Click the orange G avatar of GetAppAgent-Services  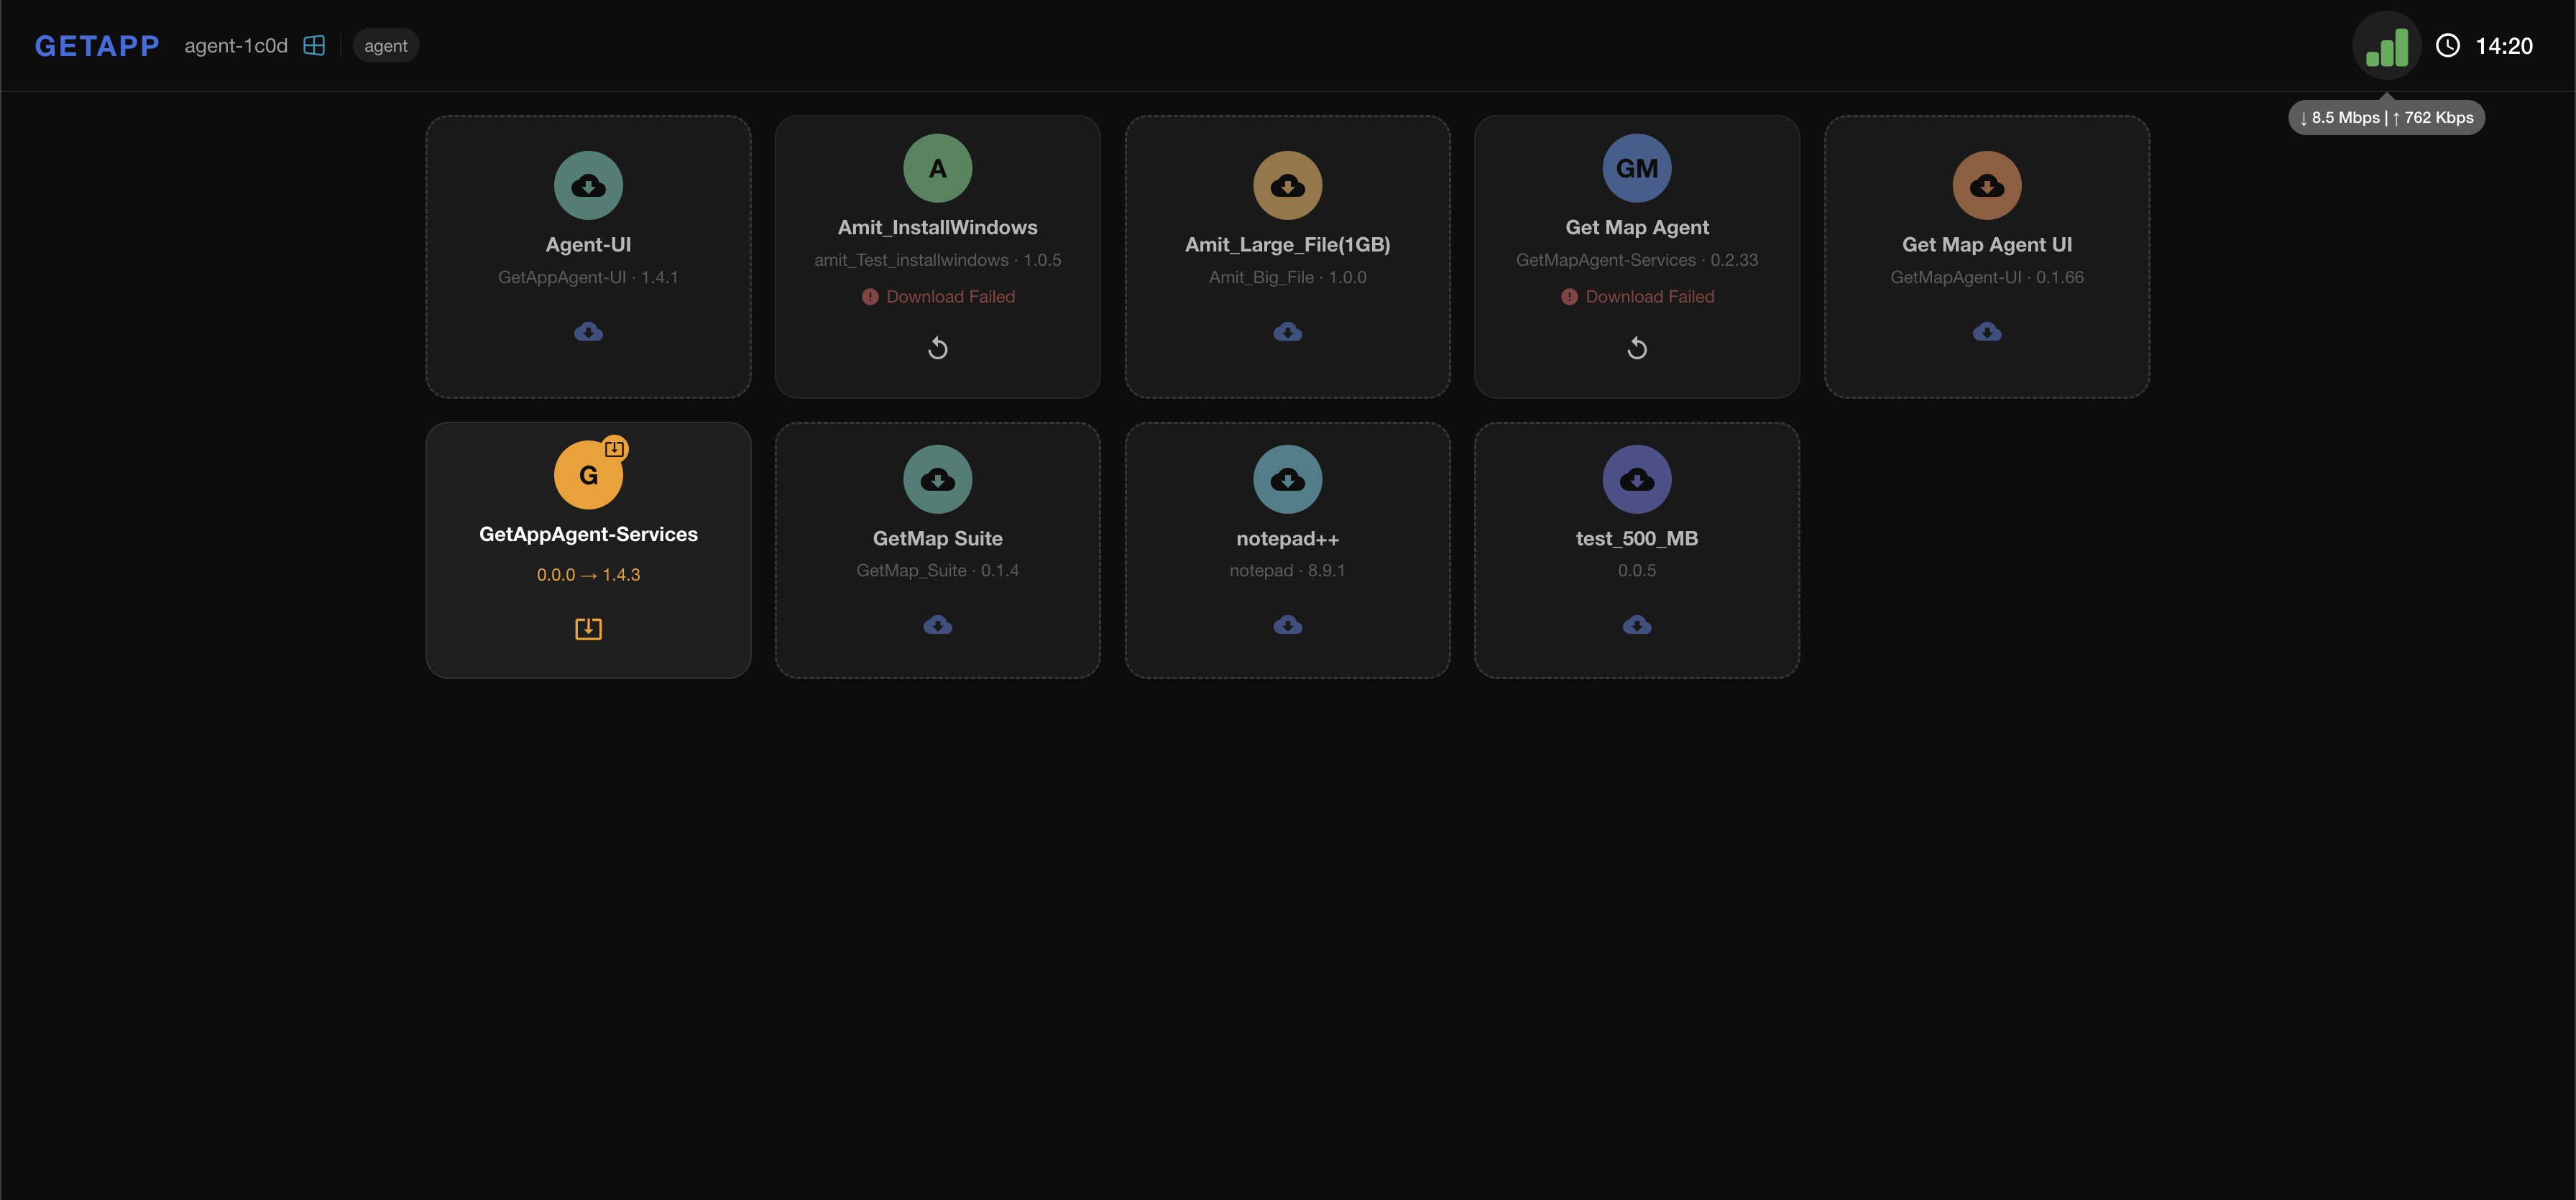(588, 475)
